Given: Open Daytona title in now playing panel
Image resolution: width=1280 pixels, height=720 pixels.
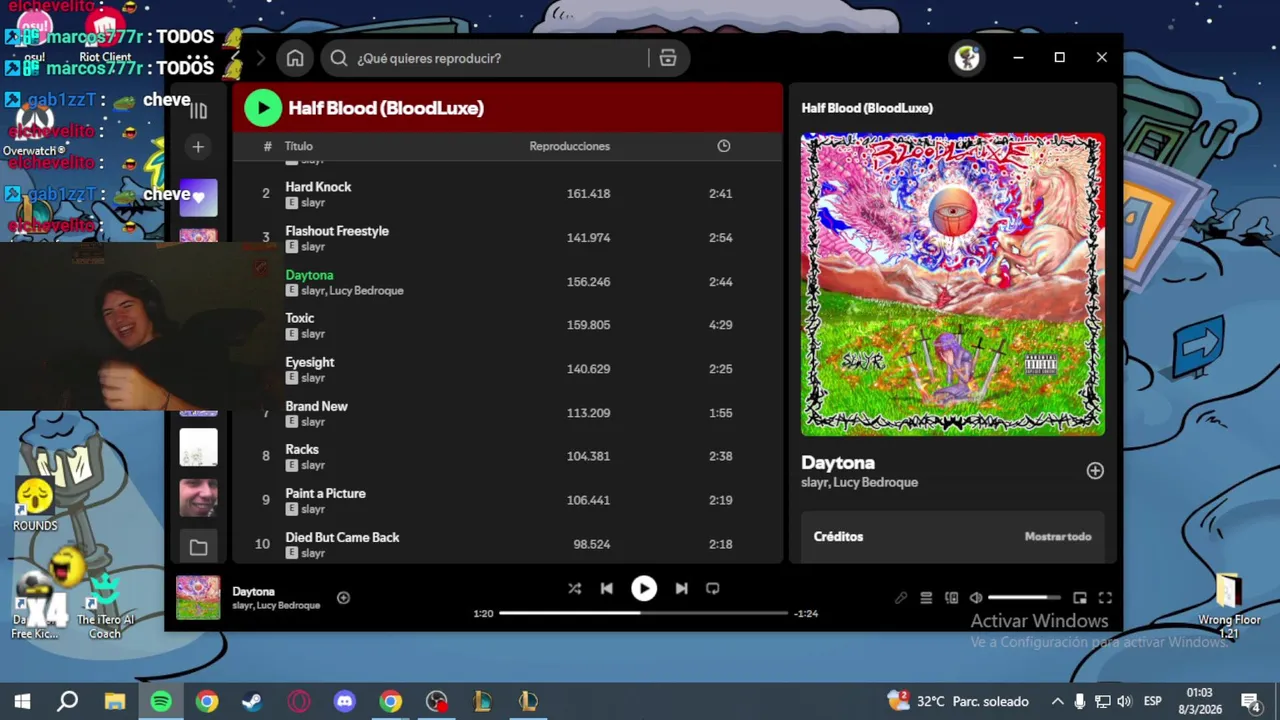Looking at the screenshot, I should pyautogui.click(x=838, y=463).
